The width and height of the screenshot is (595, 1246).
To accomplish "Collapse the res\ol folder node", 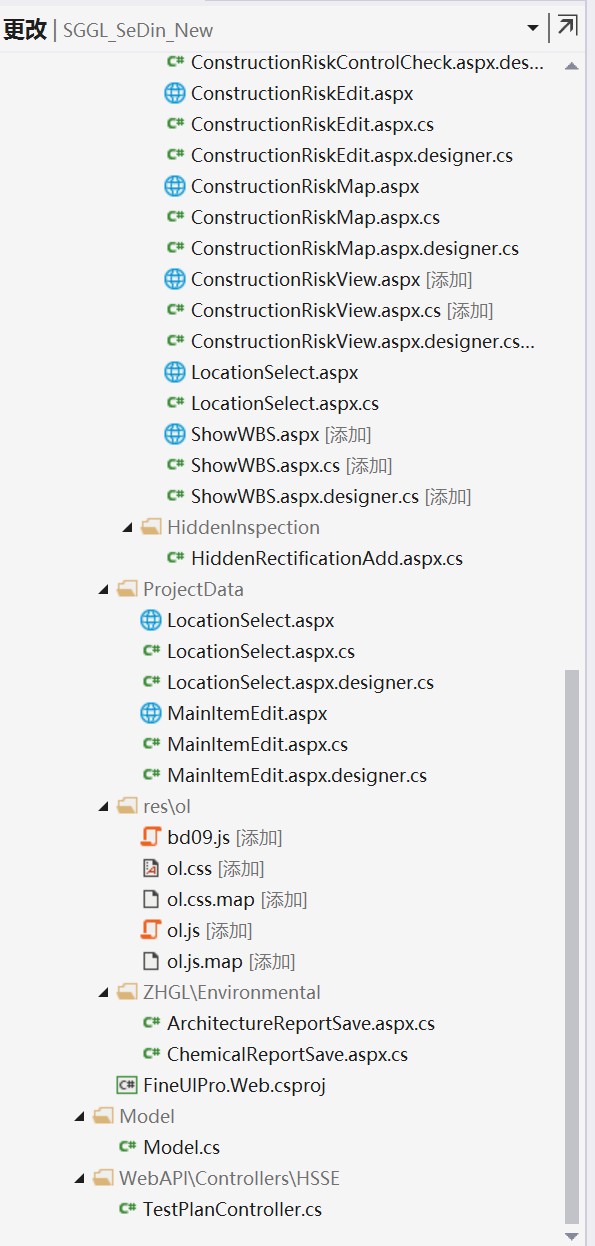I will 103,806.
